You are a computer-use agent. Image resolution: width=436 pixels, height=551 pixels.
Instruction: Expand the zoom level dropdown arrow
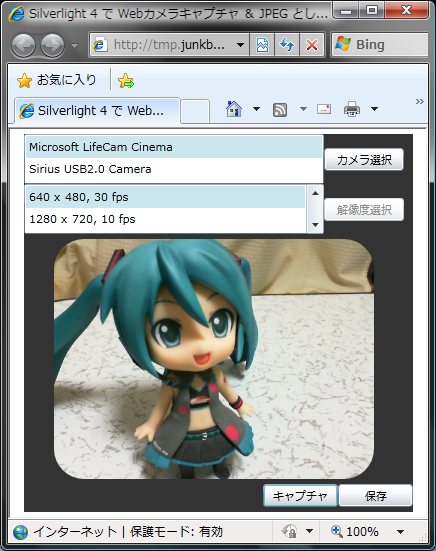coord(401,532)
